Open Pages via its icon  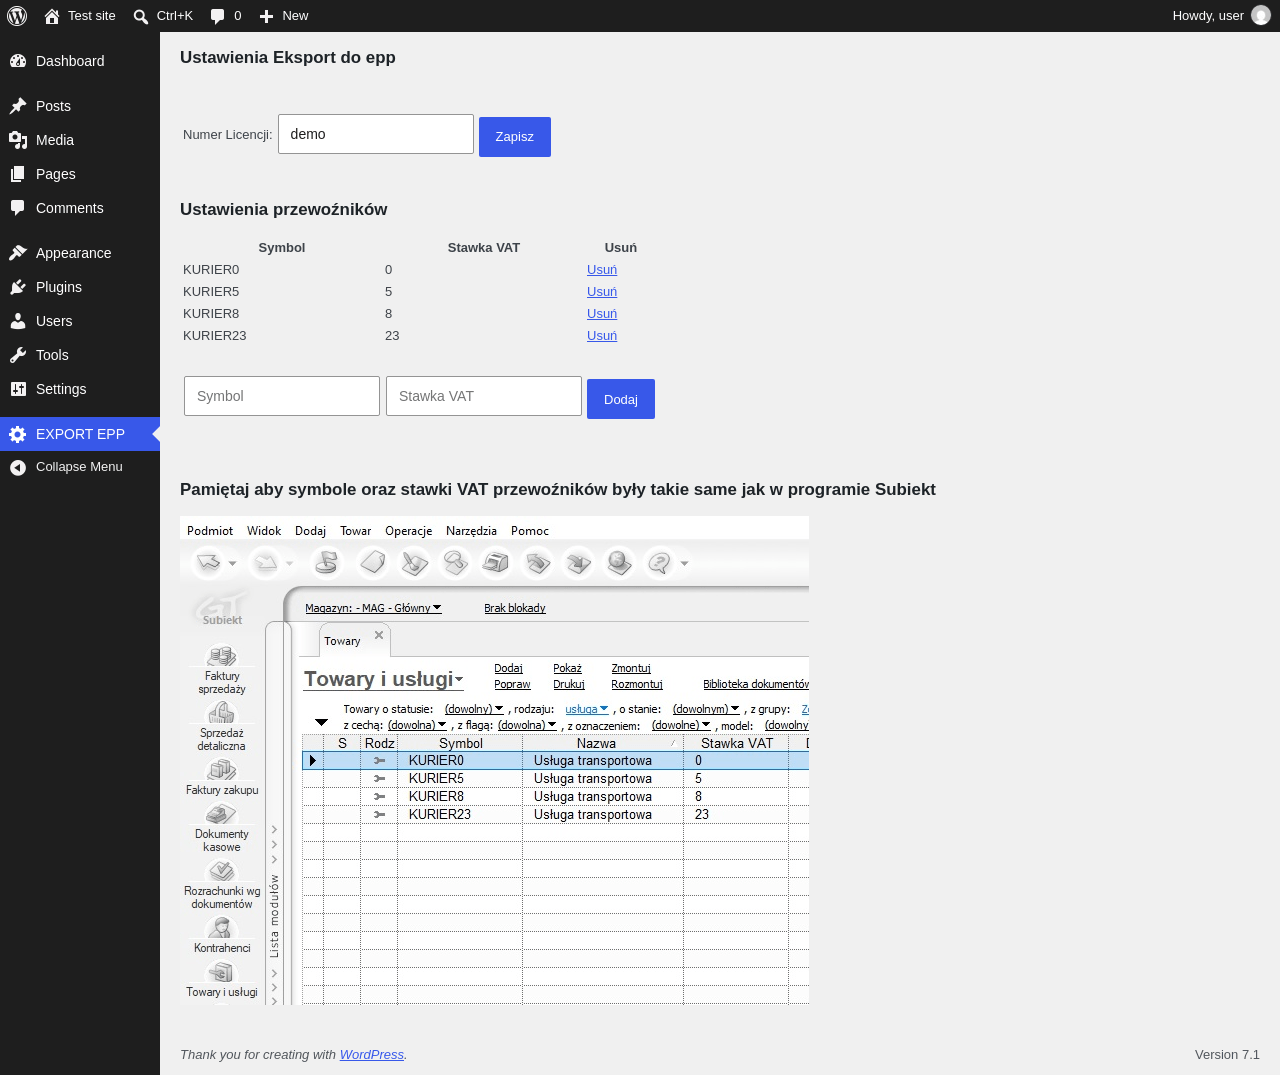pos(18,174)
